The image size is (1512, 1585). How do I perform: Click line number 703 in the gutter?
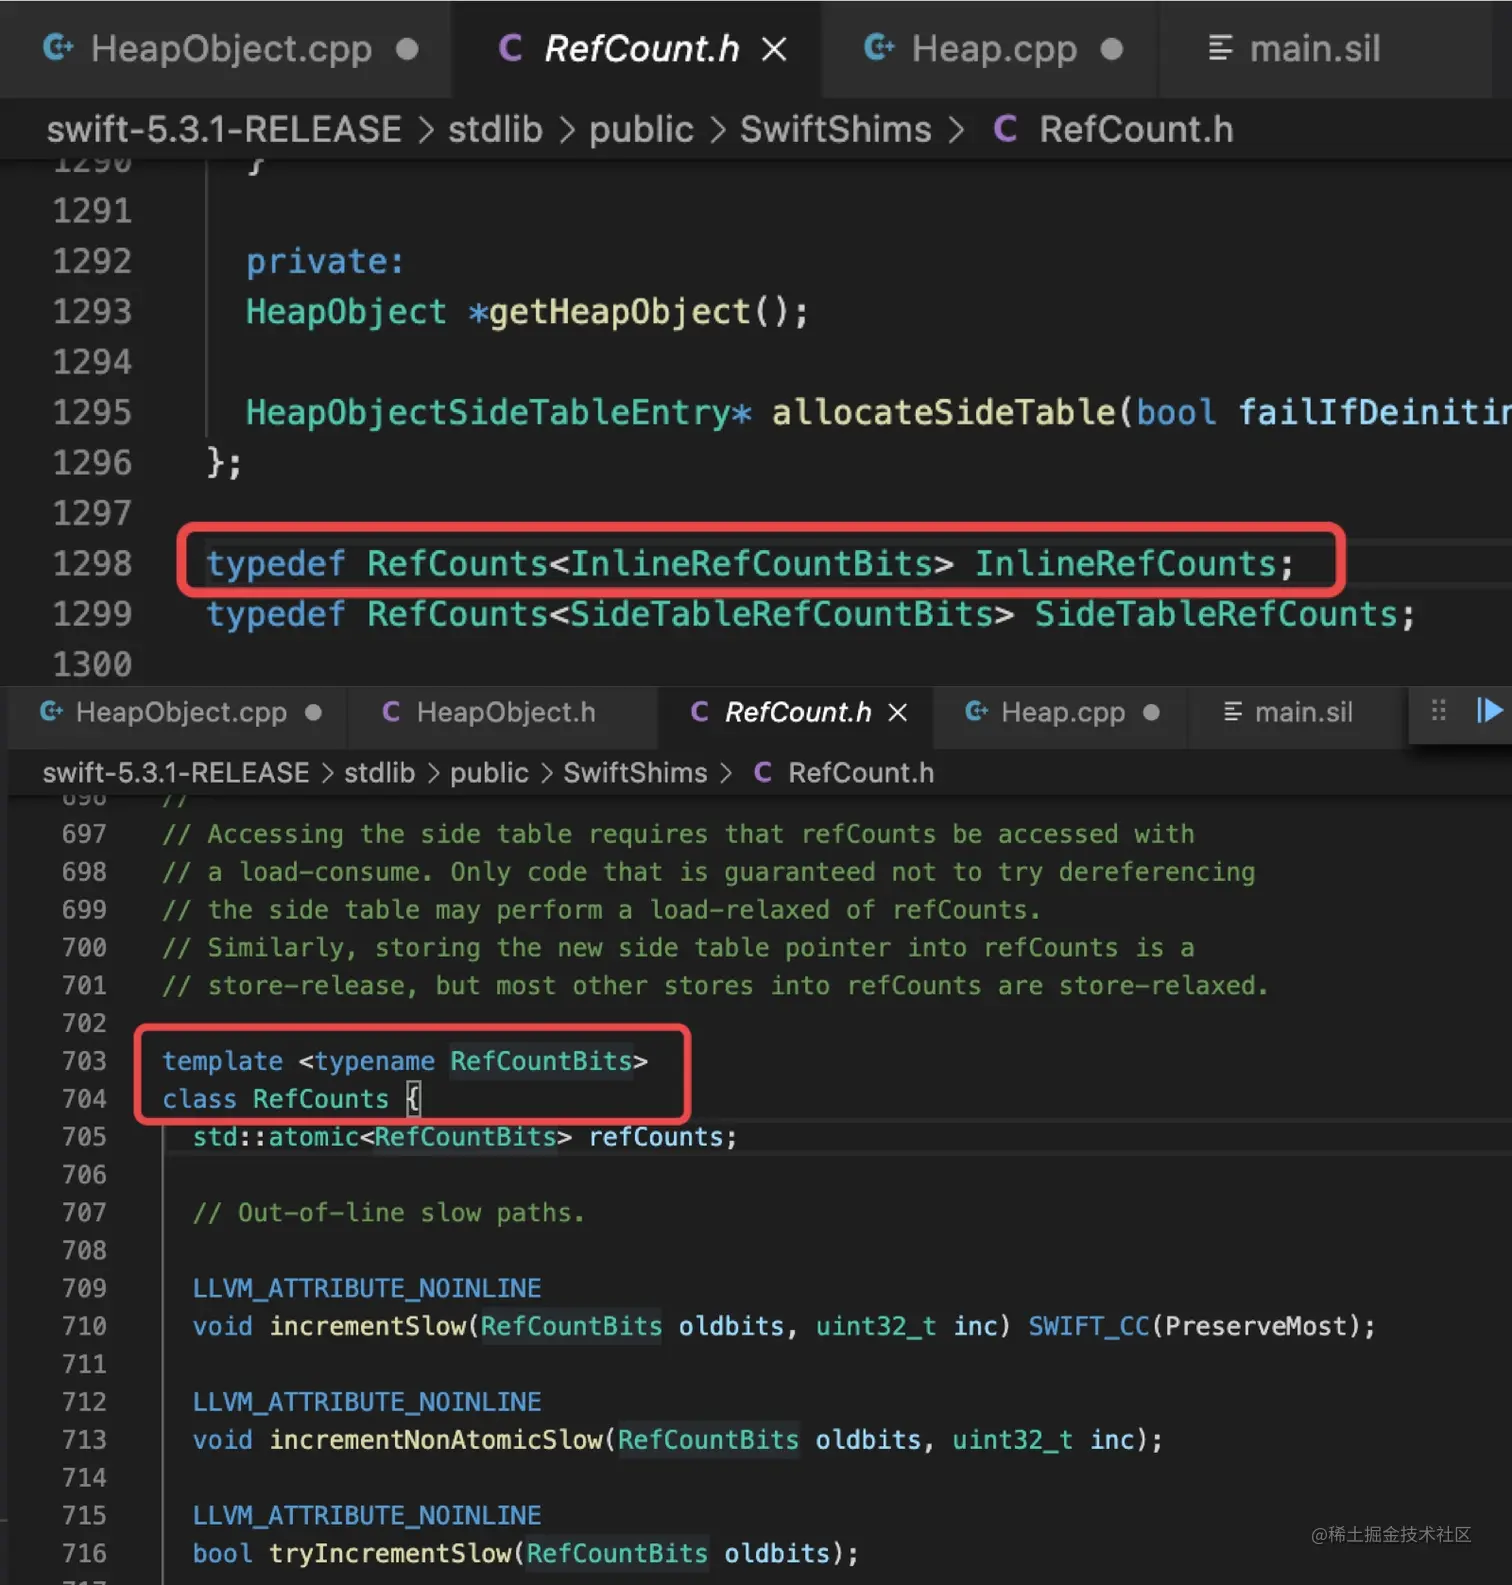pos(84,1060)
